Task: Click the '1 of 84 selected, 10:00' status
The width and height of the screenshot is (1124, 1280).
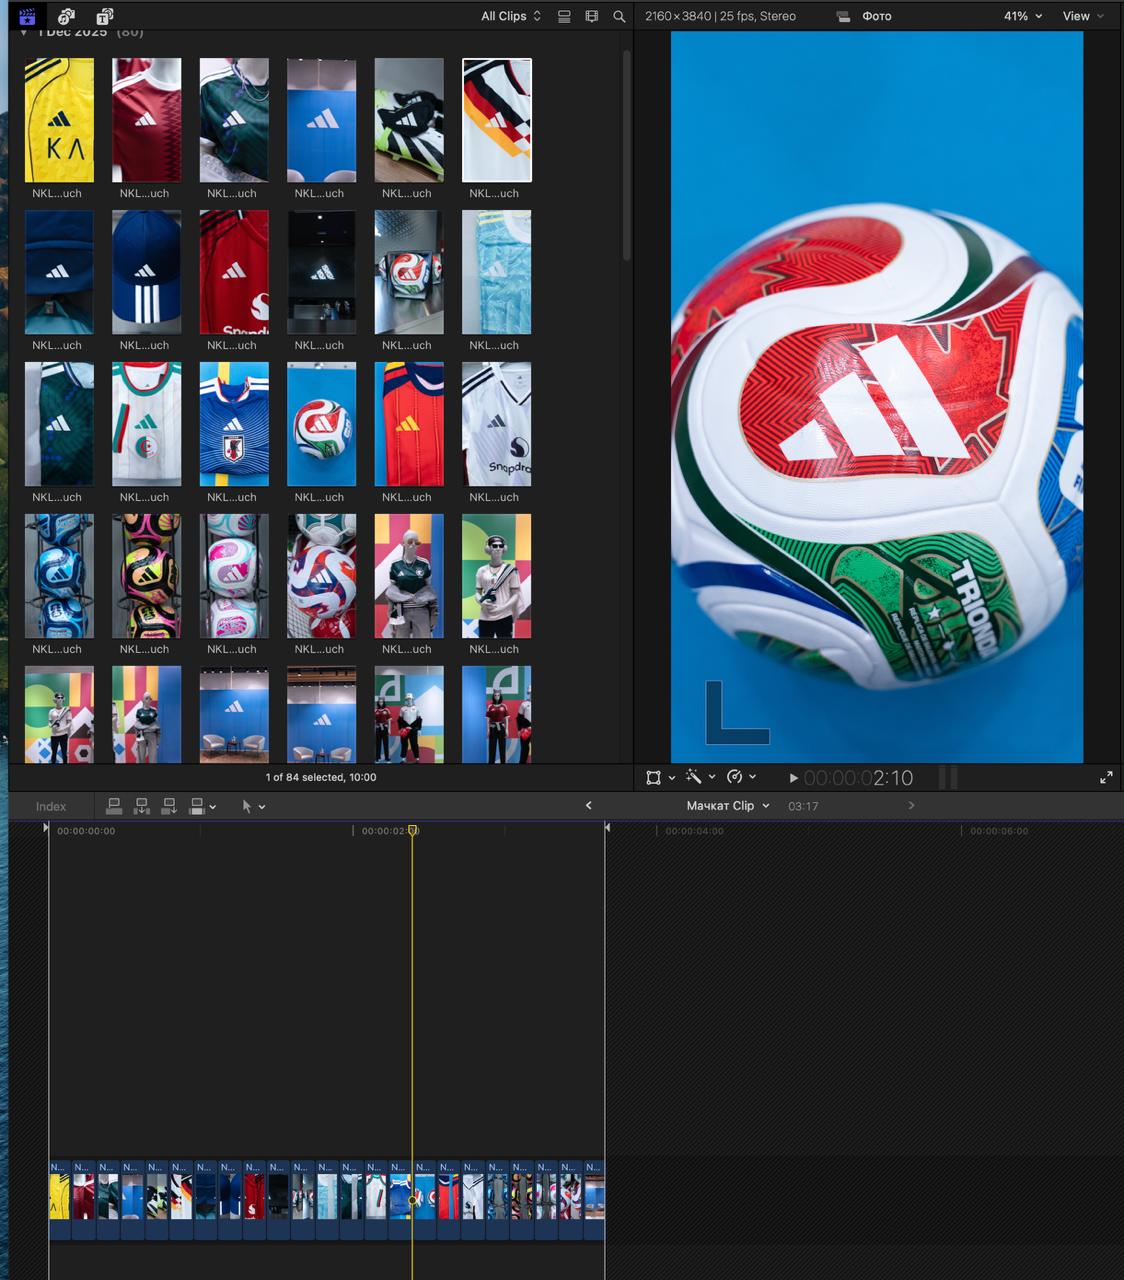Action: [x=321, y=777]
